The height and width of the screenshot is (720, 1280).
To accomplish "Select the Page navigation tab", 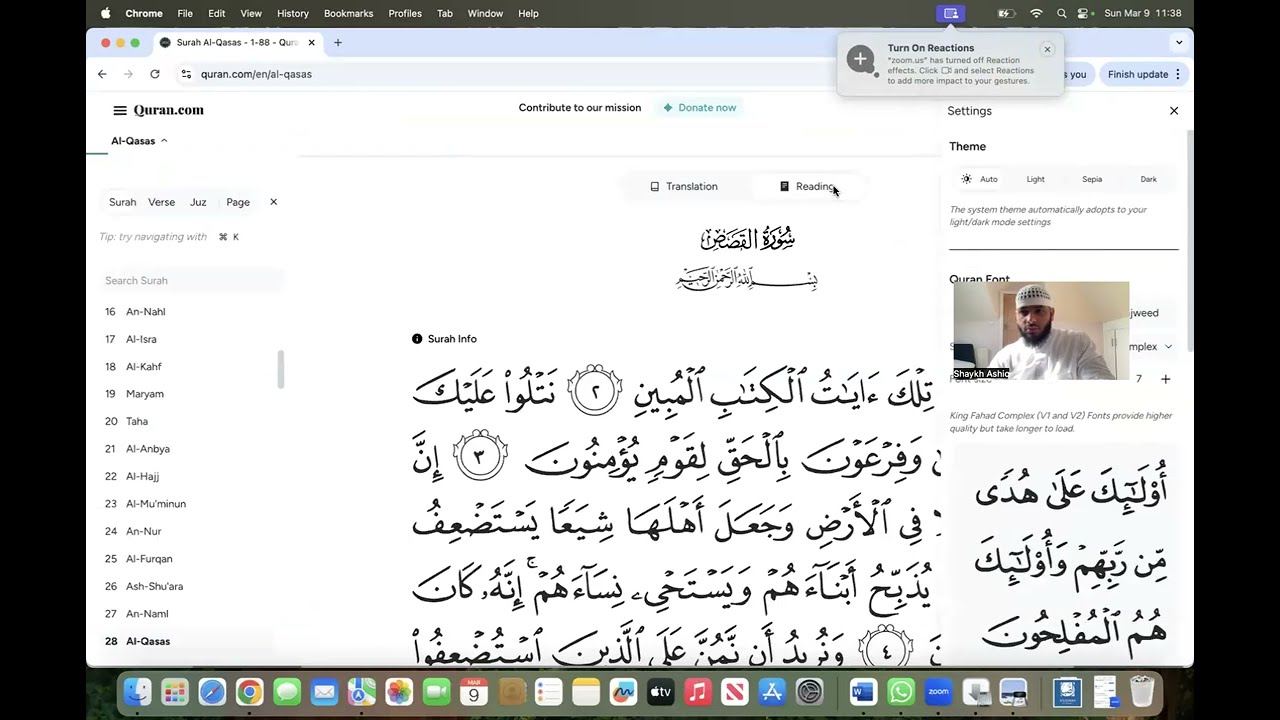I will 238,202.
